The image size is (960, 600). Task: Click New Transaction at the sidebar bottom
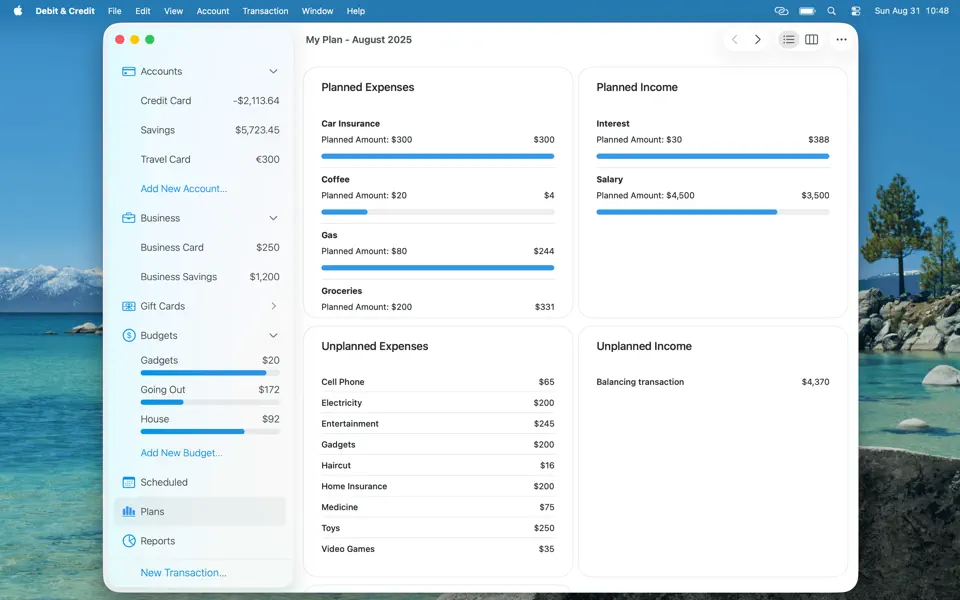click(184, 570)
